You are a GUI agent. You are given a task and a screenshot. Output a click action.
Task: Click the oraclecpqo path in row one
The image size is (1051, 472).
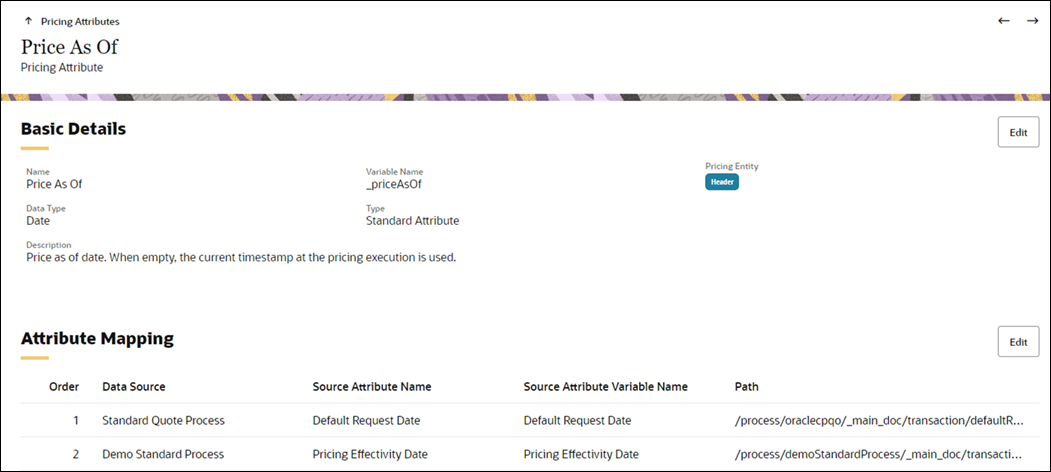click(x=886, y=420)
